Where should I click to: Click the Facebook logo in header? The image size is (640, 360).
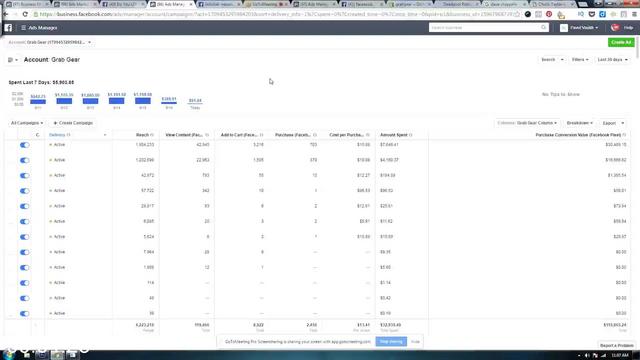tap(8, 28)
